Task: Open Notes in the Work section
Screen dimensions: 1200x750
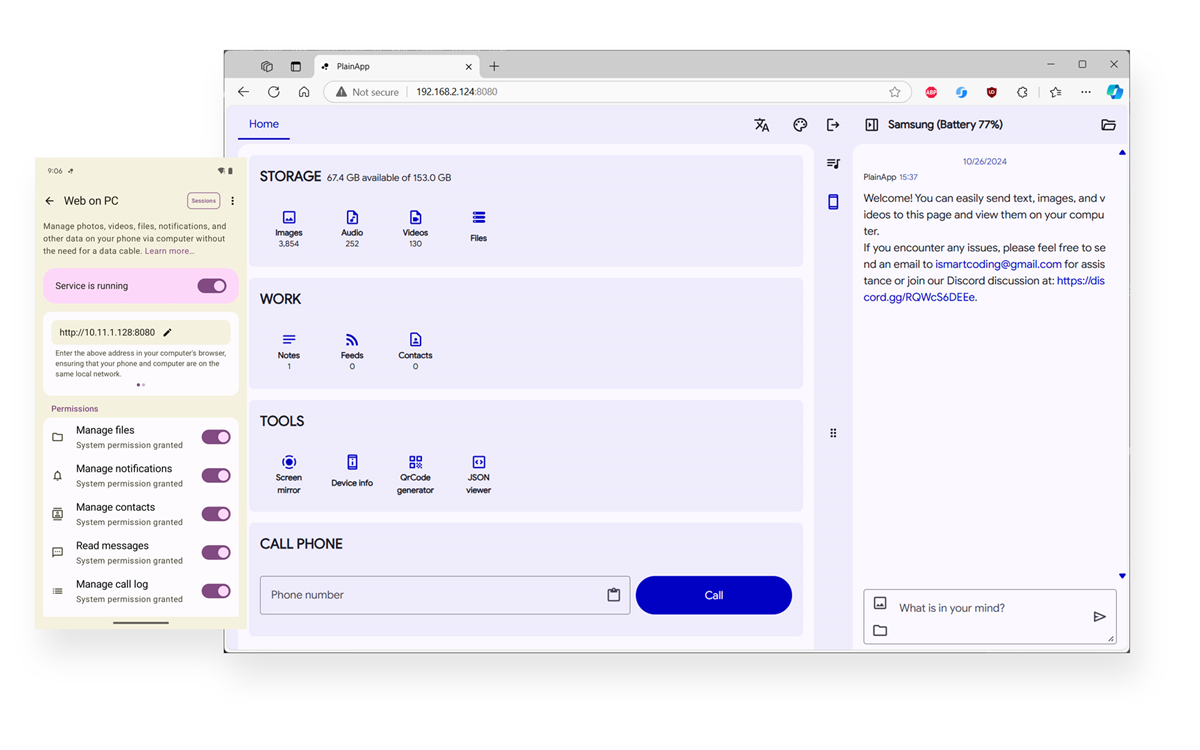Action: pyautogui.click(x=289, y=351)
